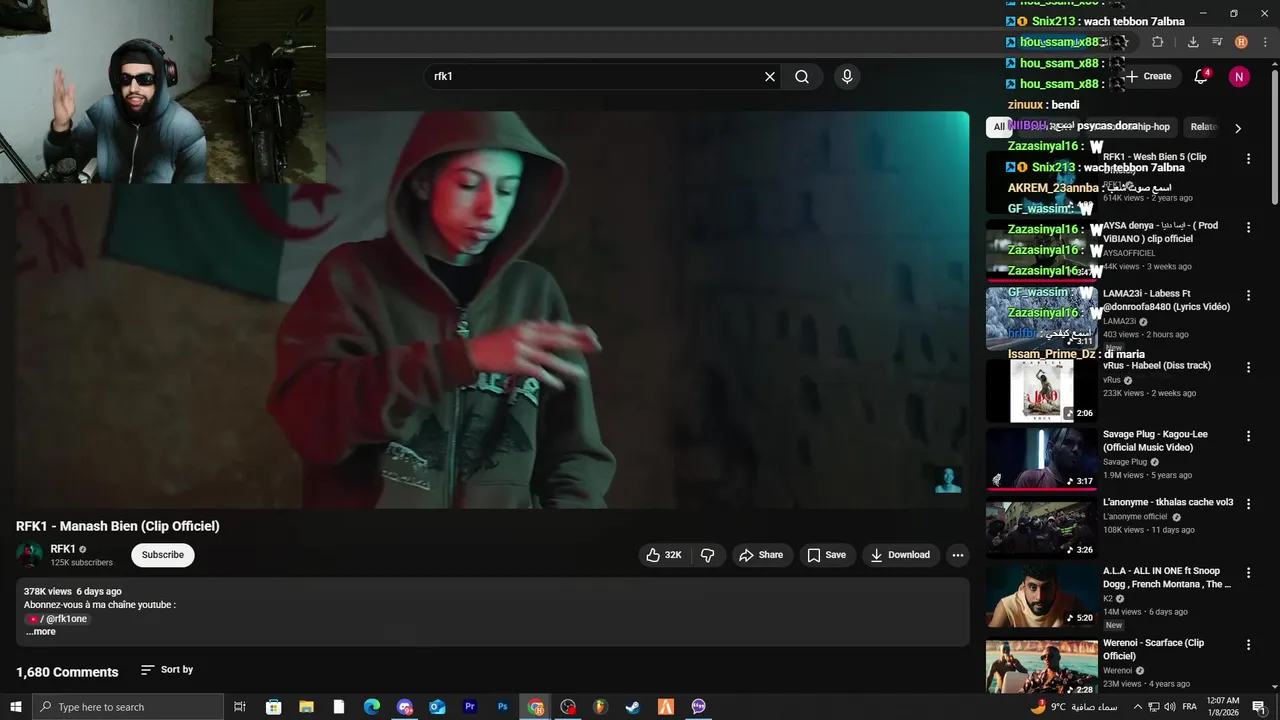Viewport: 1280px width, 720px height.
Task: Share the RFK1 video
Action: tap(761, 555)
